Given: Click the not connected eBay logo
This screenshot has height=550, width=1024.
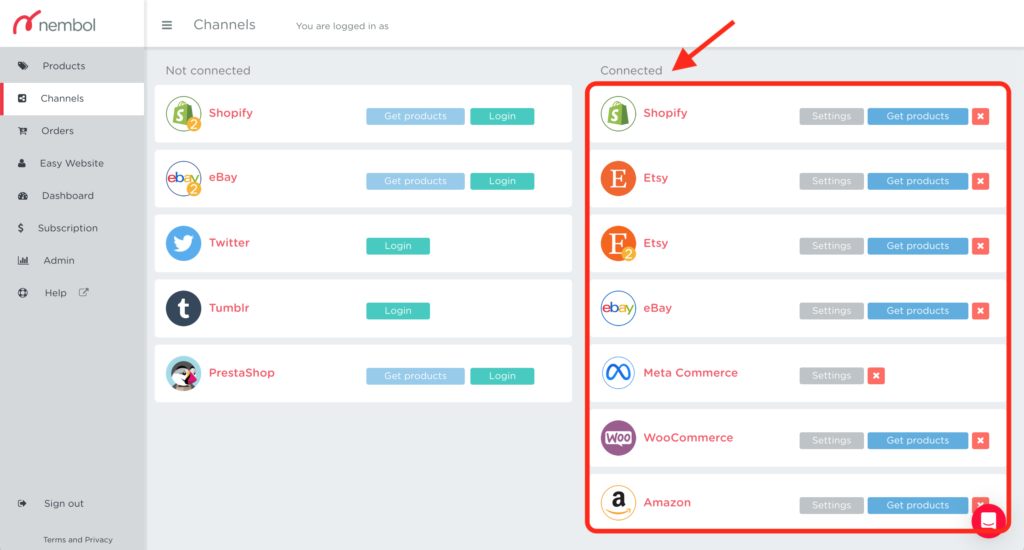Looking at the screenshot, I should pyautogui.click(x=184, y=178).
